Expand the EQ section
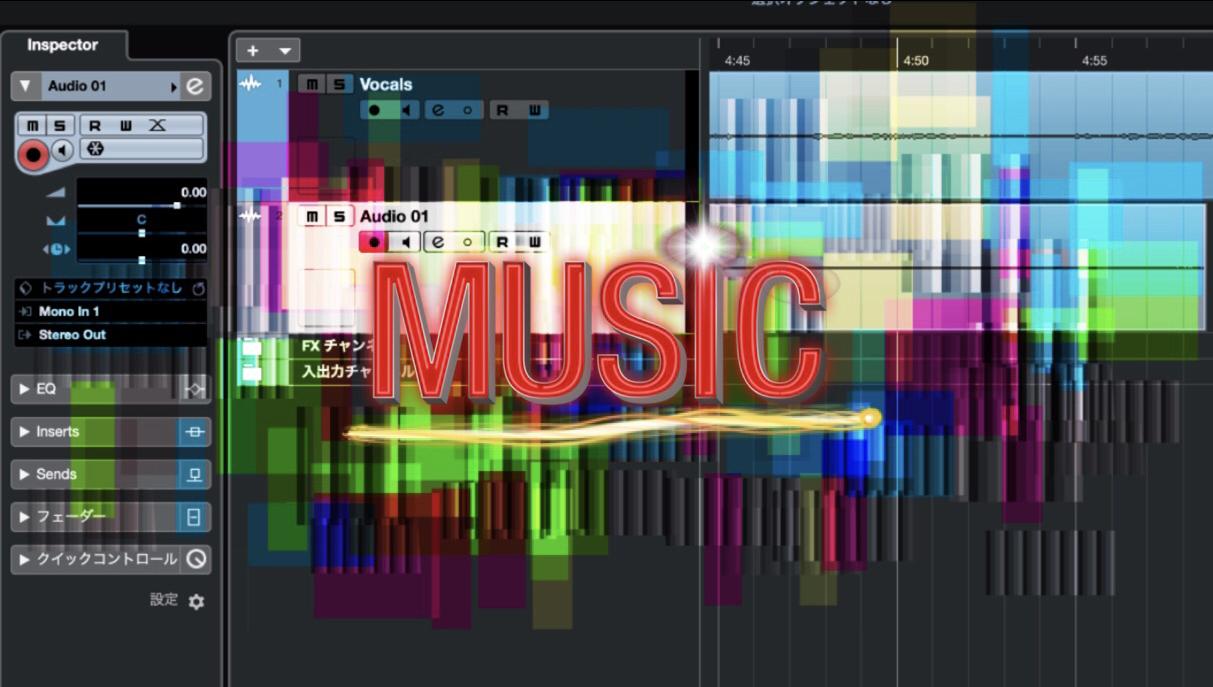1213x687 pixels. 25,389
